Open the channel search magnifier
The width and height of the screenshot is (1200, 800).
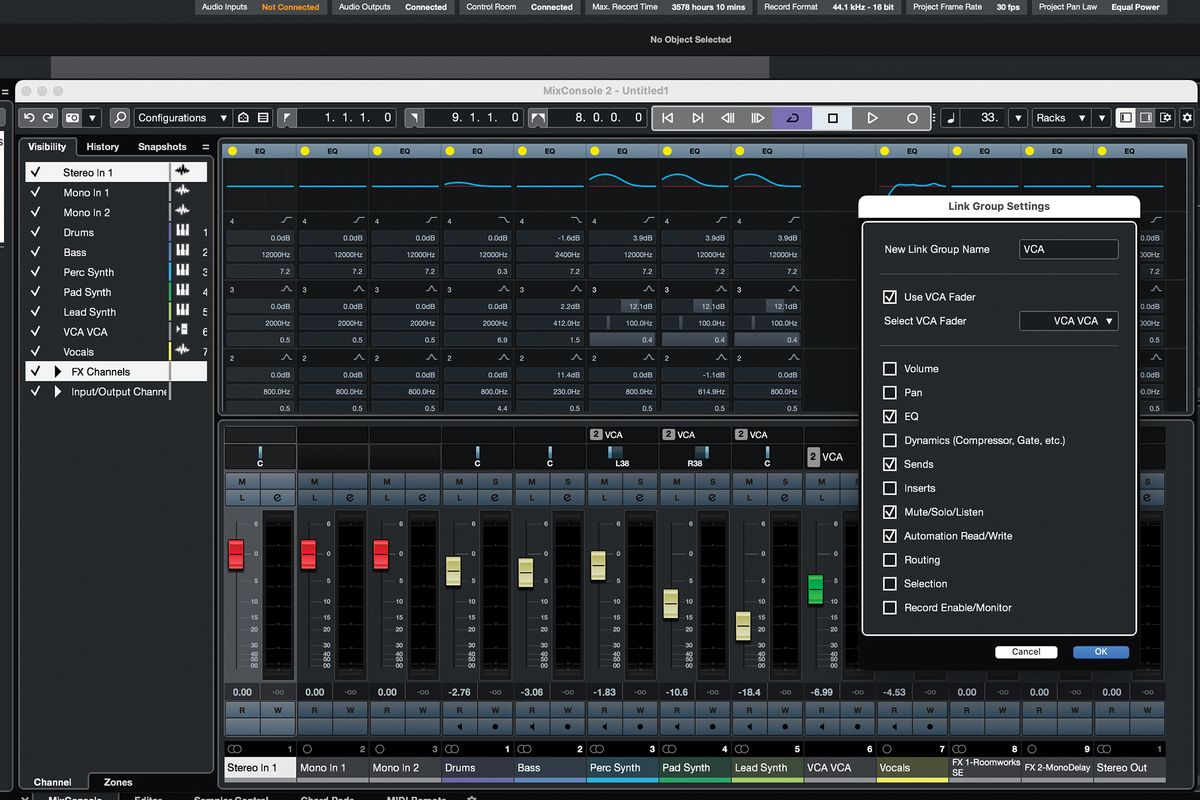point(119,117)
